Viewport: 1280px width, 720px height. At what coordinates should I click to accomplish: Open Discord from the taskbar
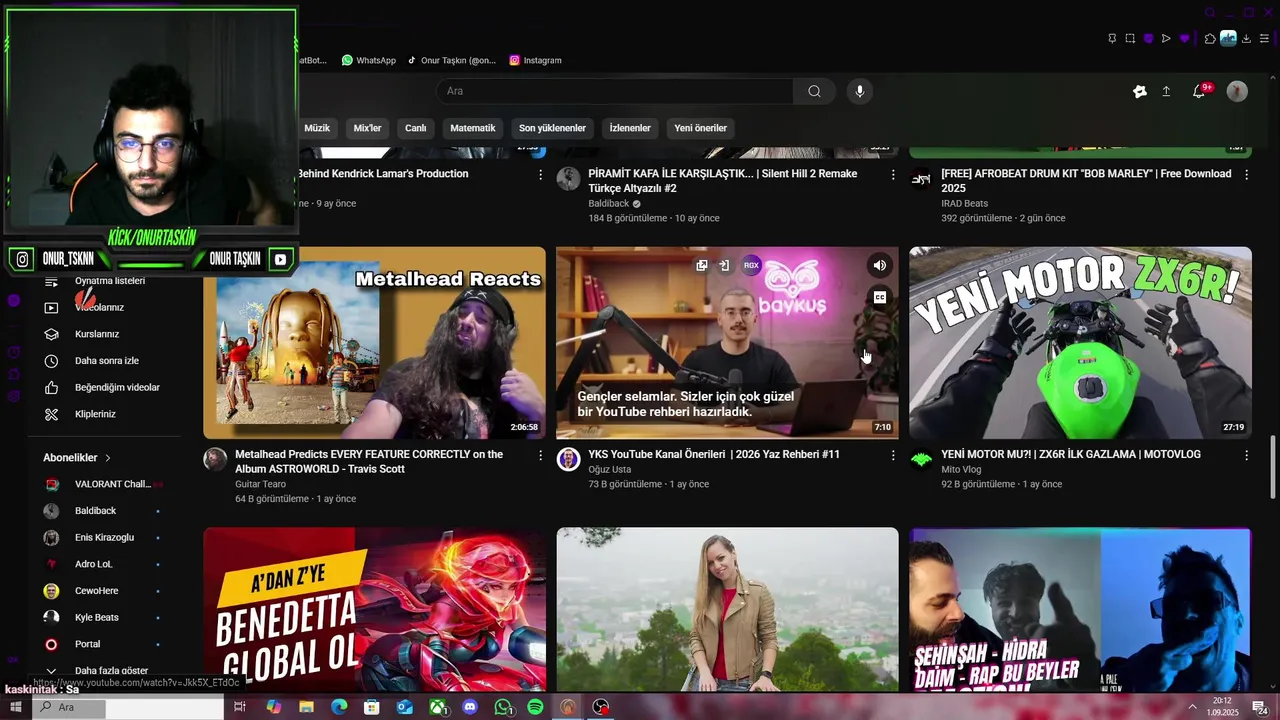pyautogui.click(x=470, y=707)
